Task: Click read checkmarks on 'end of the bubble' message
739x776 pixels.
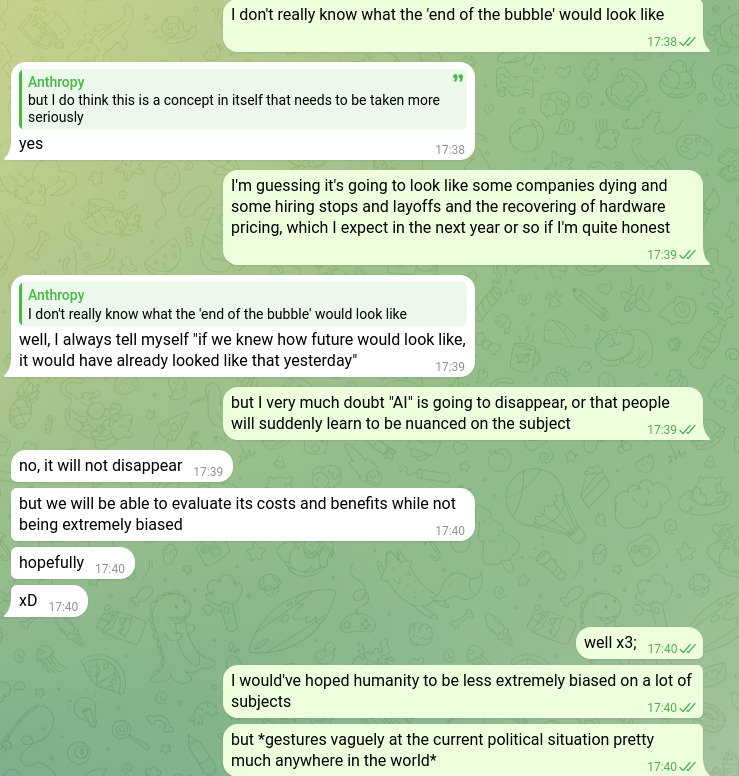Action: [687, 42]
